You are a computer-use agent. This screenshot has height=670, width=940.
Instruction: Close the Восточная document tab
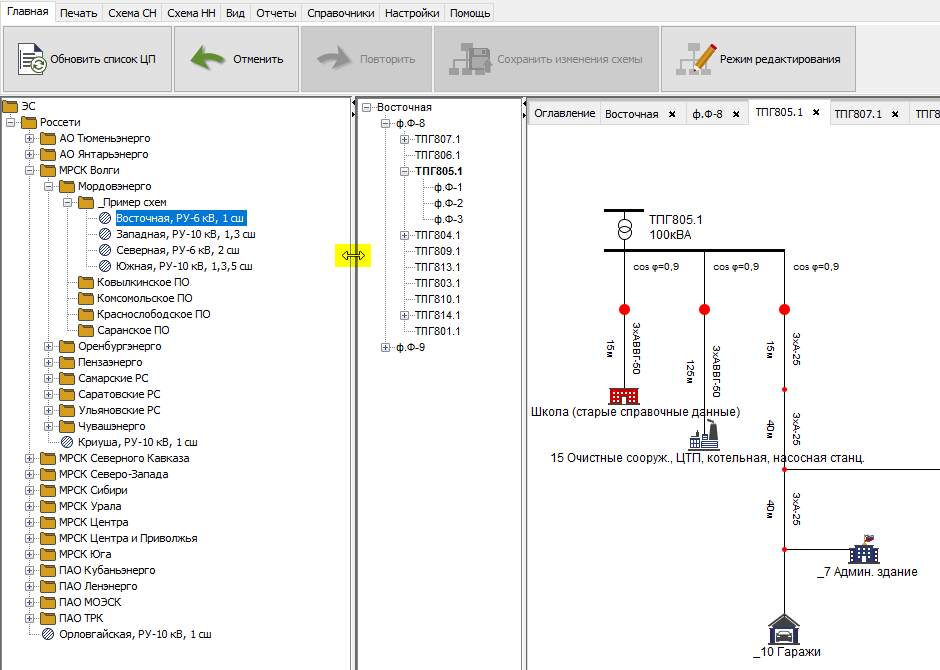[672, 114]
